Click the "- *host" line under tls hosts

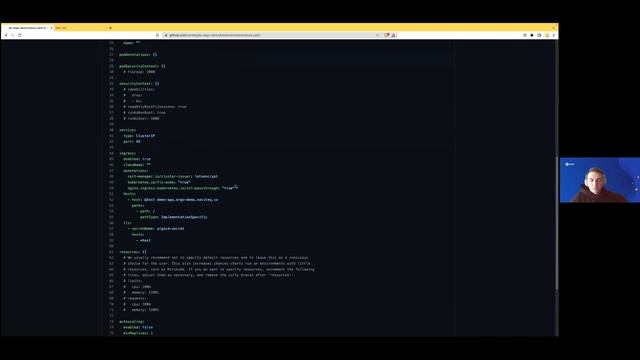(x=143, y=240)
